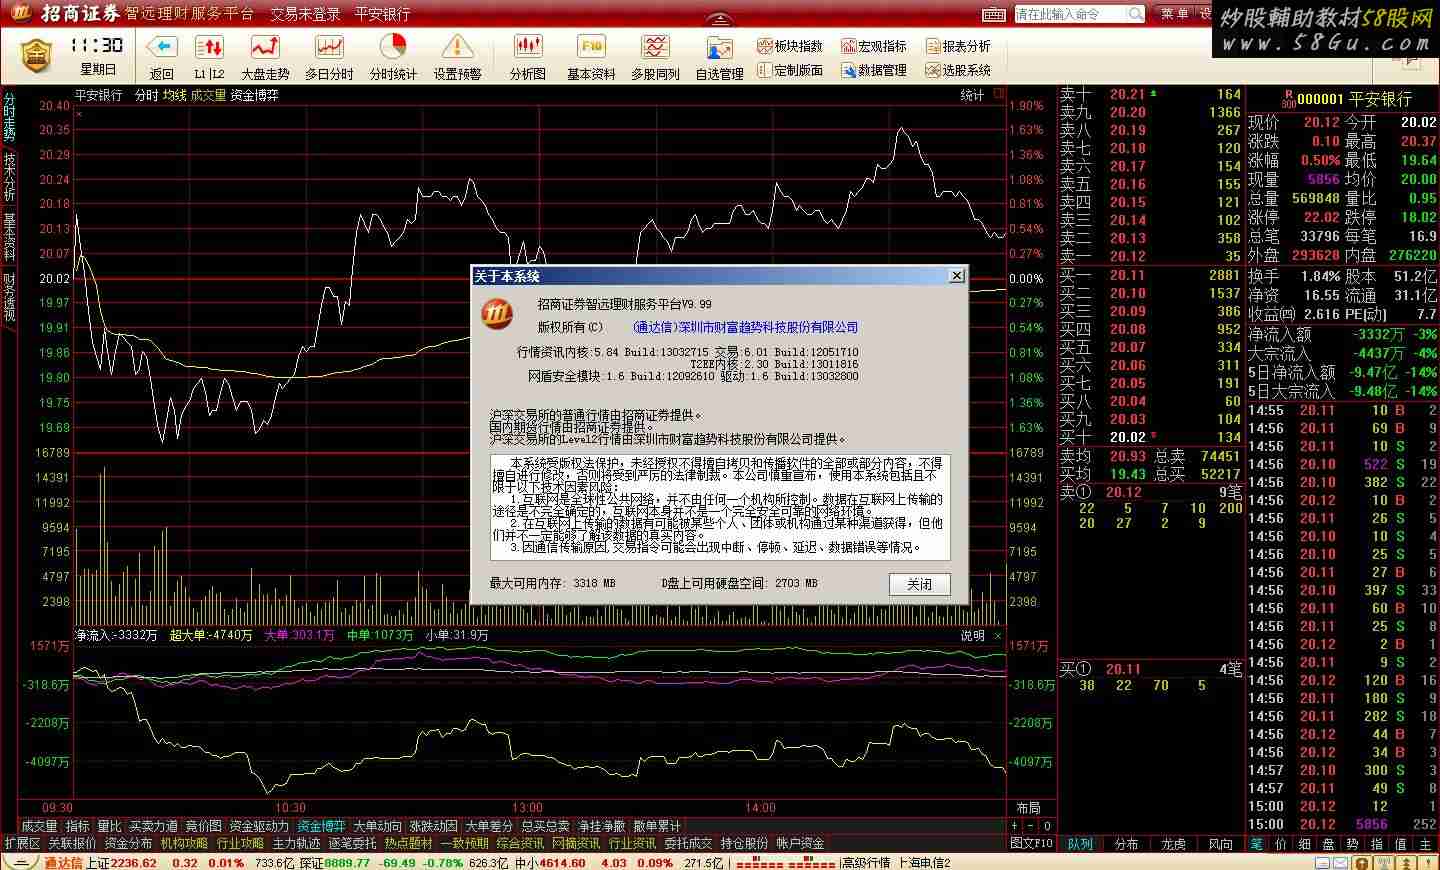Select the 笔 tab in trade list

tap(1257, 844)
